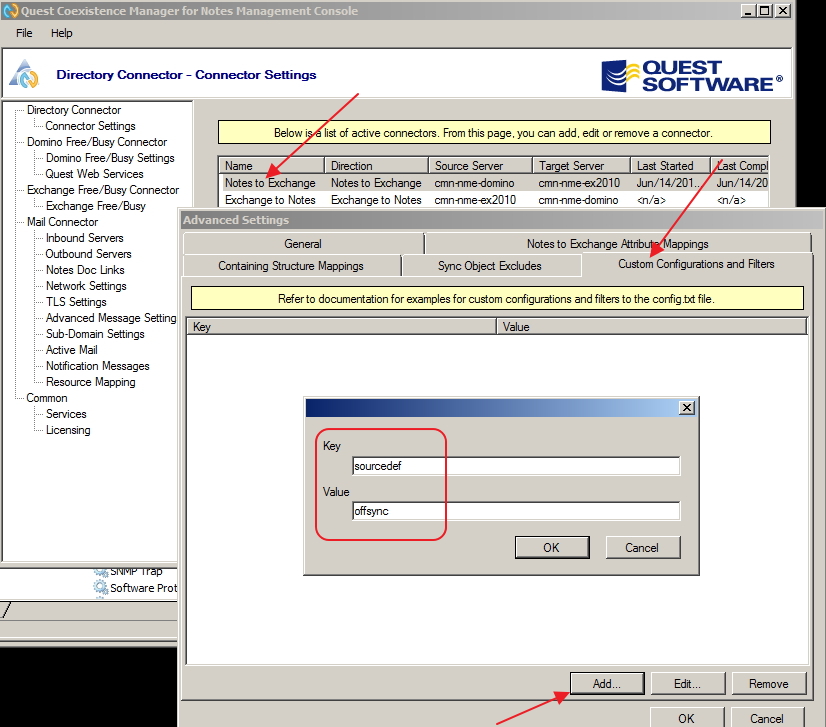This screenshot has height=727, width=826.
Task: Select the Notes to Exchange connector row
Action: pos(493,183)
